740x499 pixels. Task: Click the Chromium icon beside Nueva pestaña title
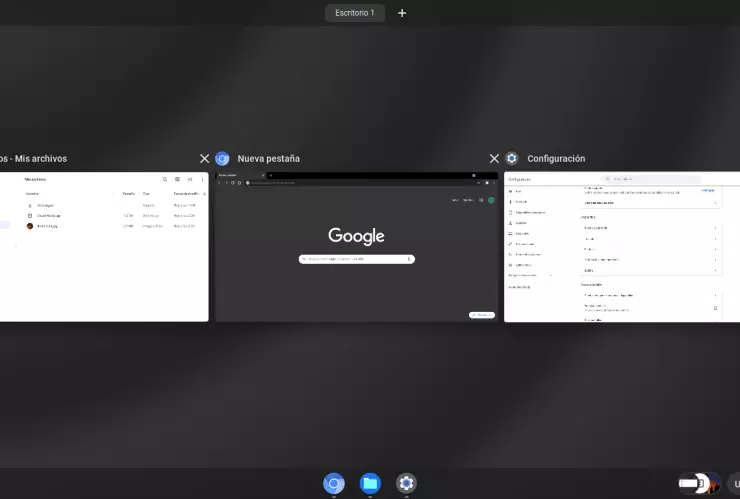(222, 159)
